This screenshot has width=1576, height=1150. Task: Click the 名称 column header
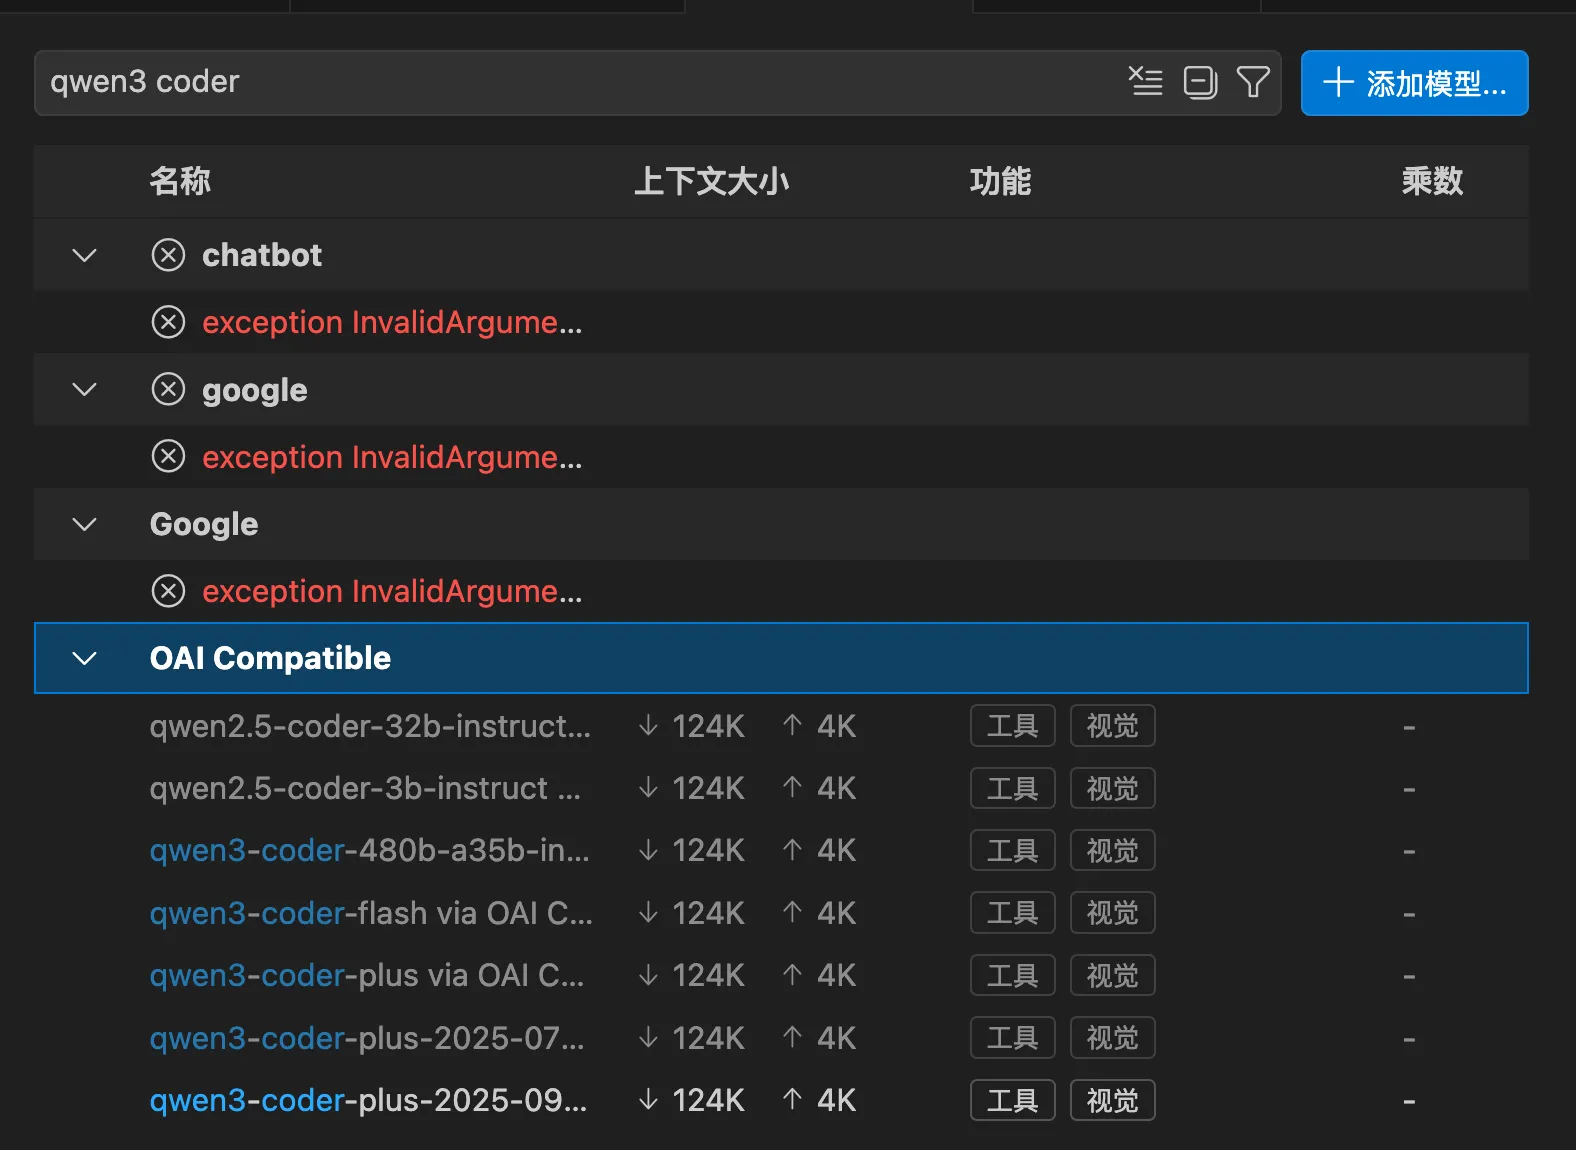180,181
